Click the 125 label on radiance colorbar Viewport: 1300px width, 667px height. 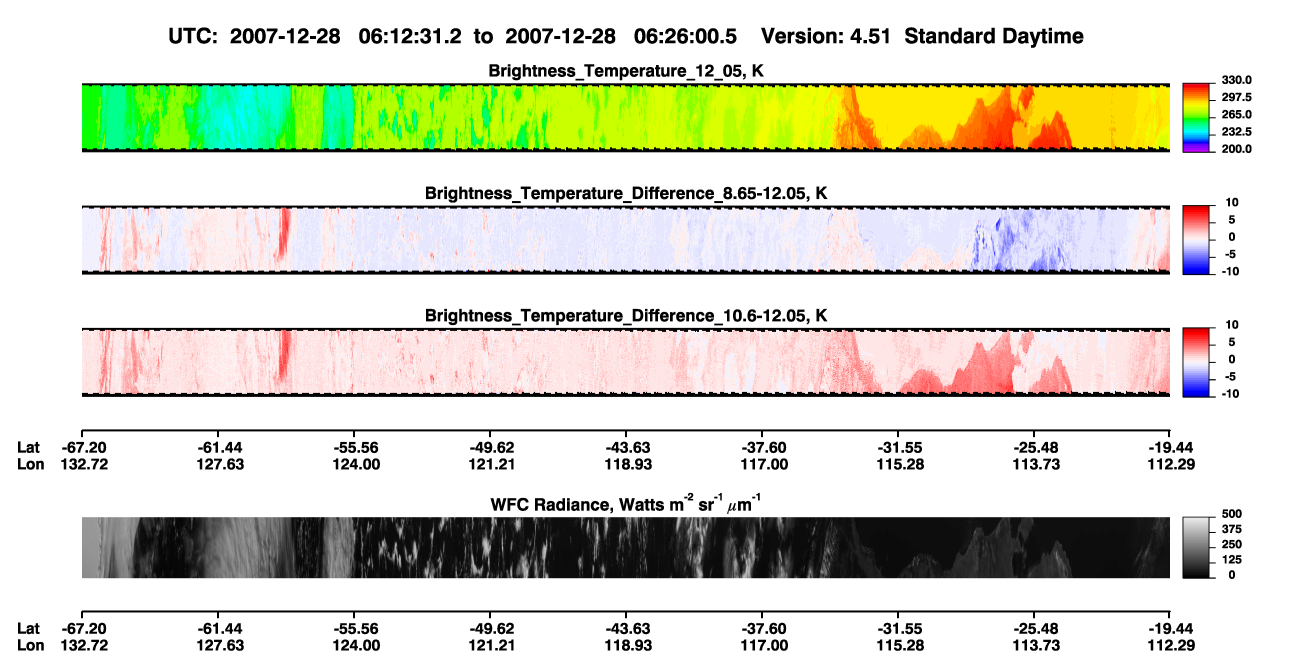coord(1231,560)
